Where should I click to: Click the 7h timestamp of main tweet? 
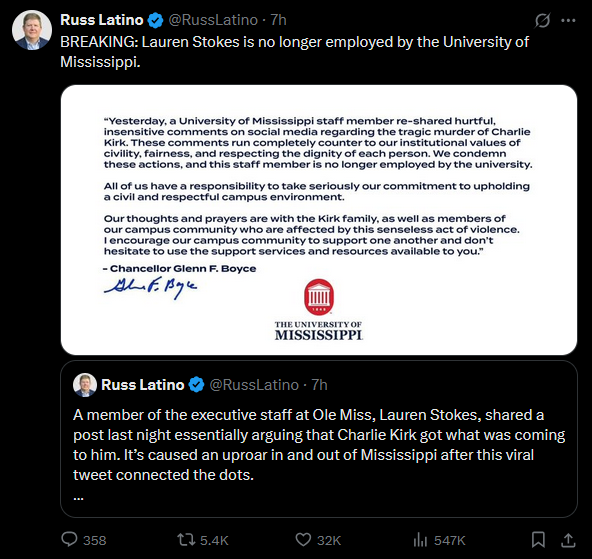tap(279, 20)
